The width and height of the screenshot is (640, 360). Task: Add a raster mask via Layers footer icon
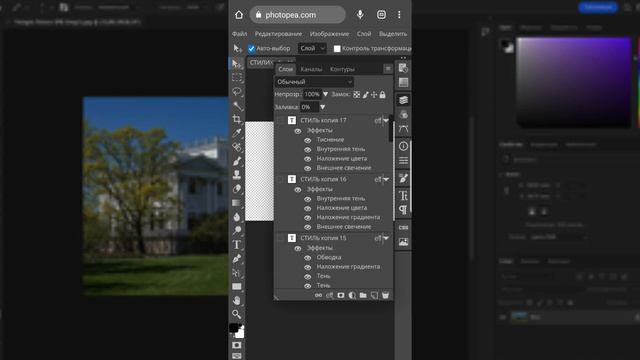click(341, 295)
